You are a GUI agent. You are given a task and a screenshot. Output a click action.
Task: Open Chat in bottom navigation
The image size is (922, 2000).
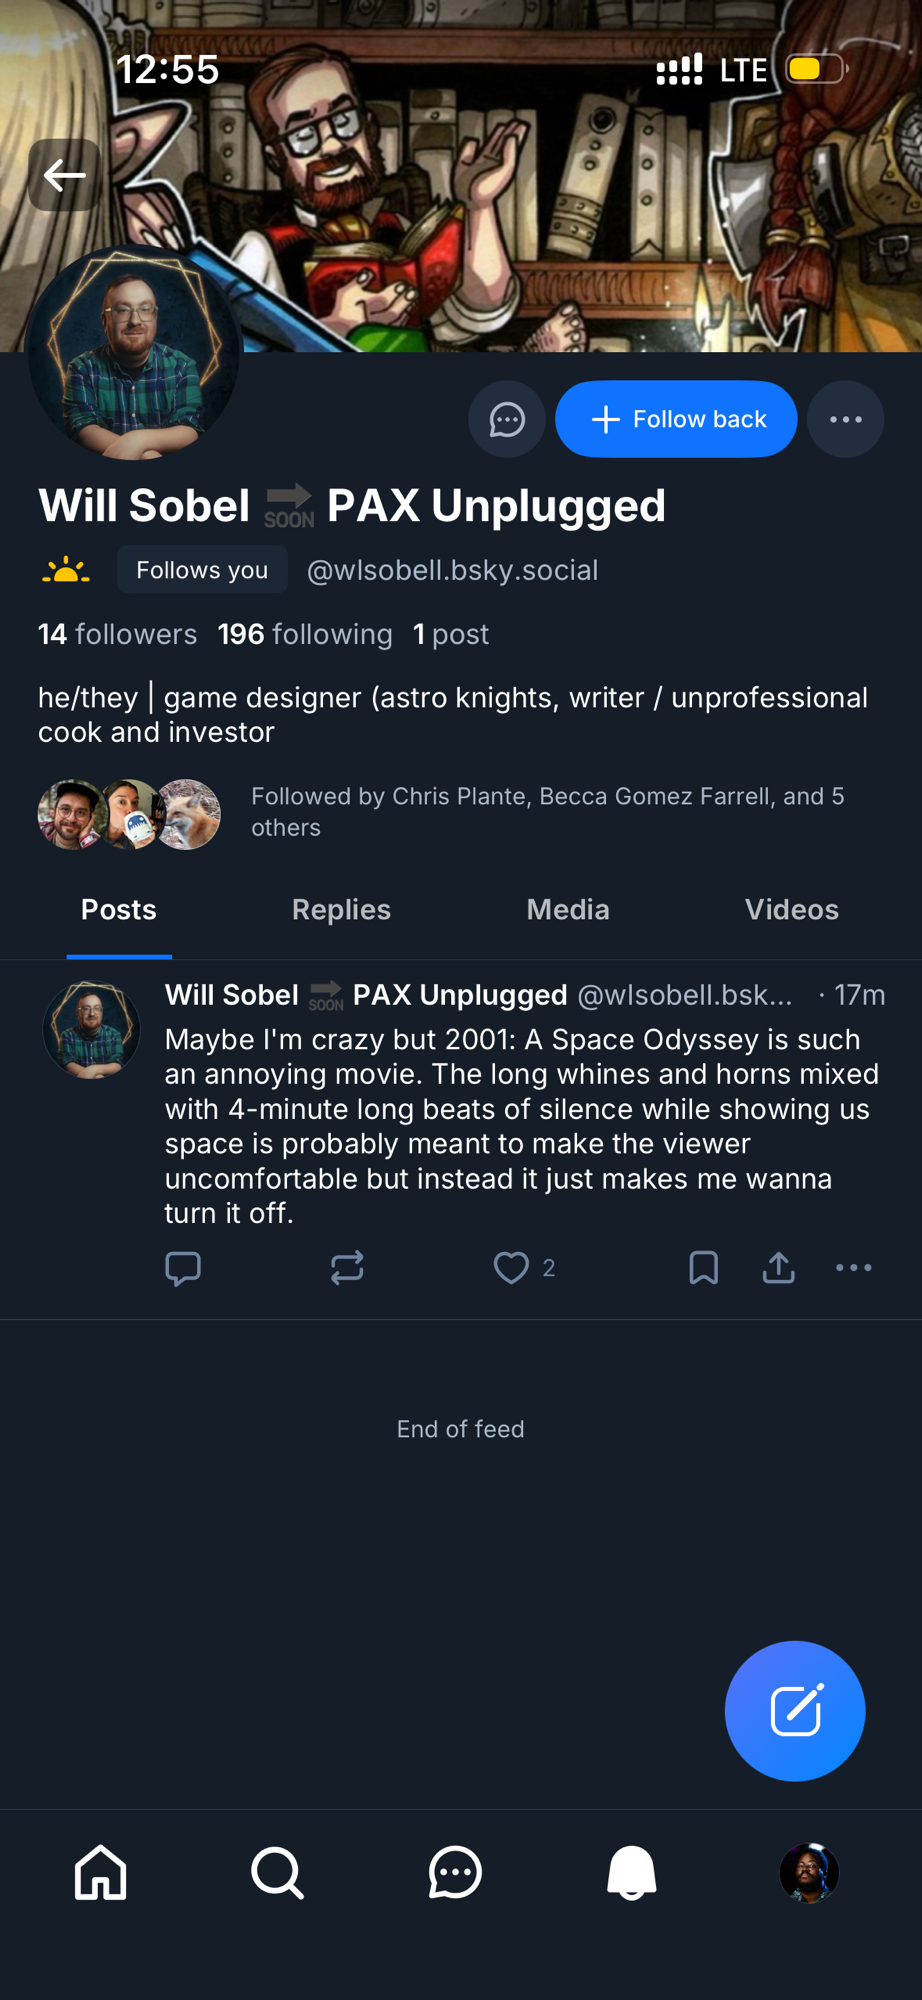tap(455, 1872)
